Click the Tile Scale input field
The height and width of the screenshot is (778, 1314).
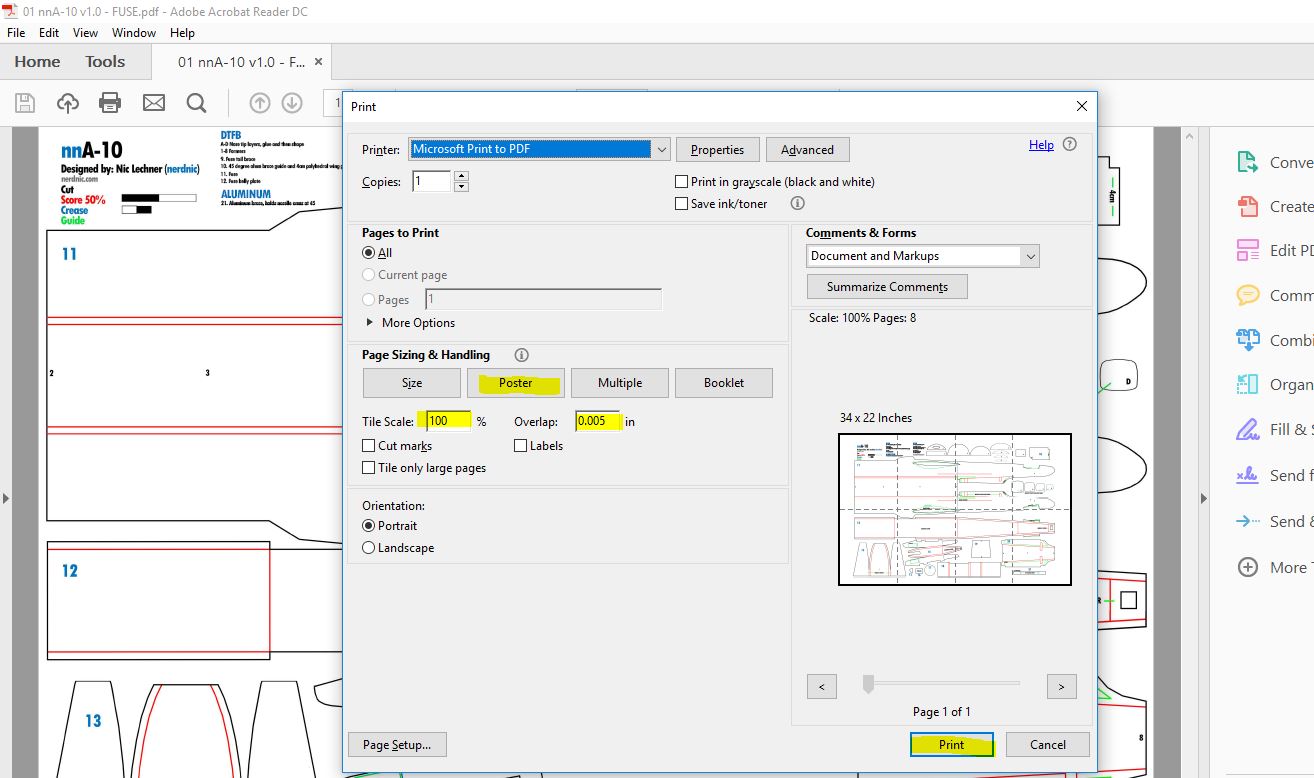tap(448, 421)
